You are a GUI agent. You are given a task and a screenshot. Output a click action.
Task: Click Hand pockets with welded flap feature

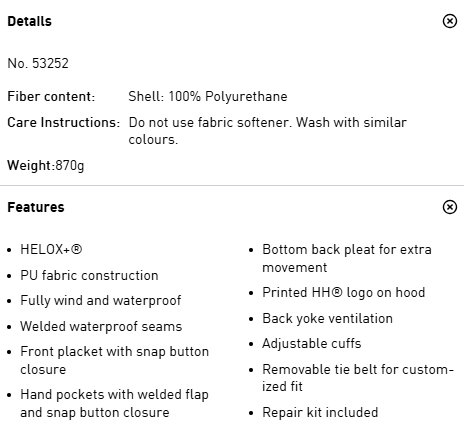click(x=115, y=403)
